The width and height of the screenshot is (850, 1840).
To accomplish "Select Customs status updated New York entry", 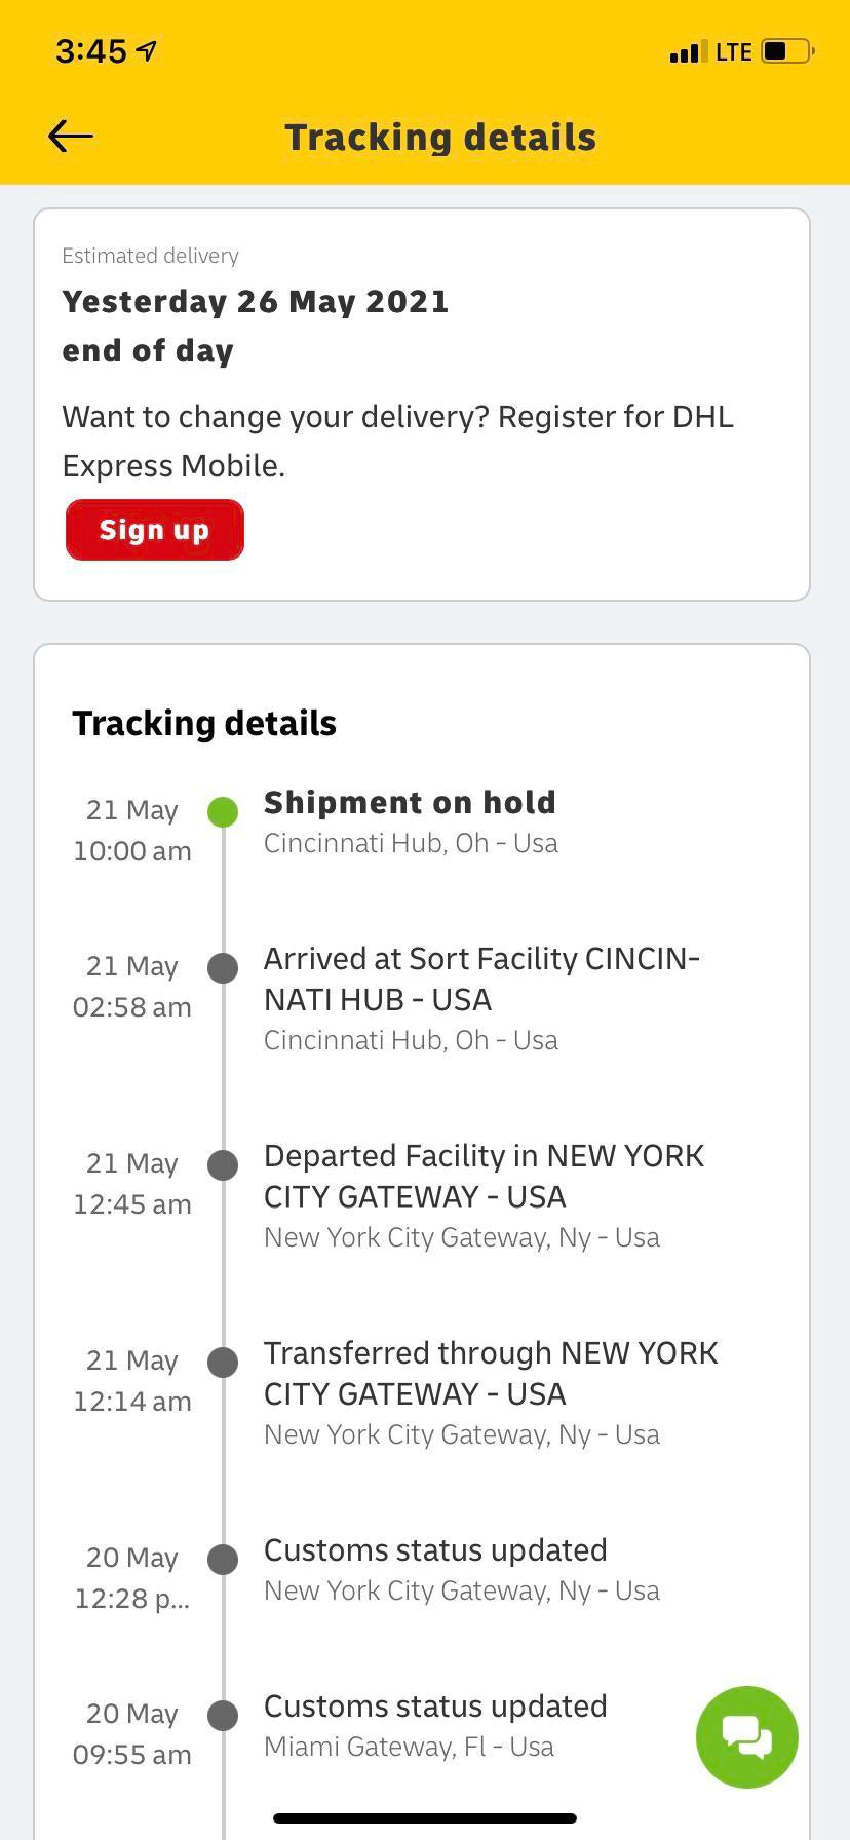I will tap(460, 1569).
